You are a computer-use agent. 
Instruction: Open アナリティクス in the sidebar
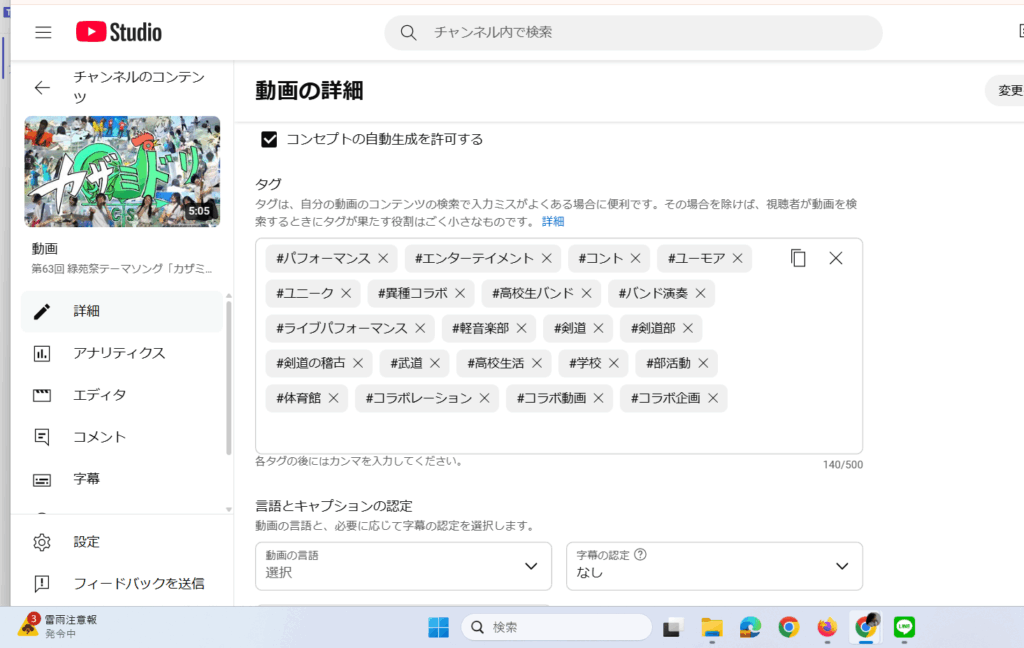coord(119,353)
